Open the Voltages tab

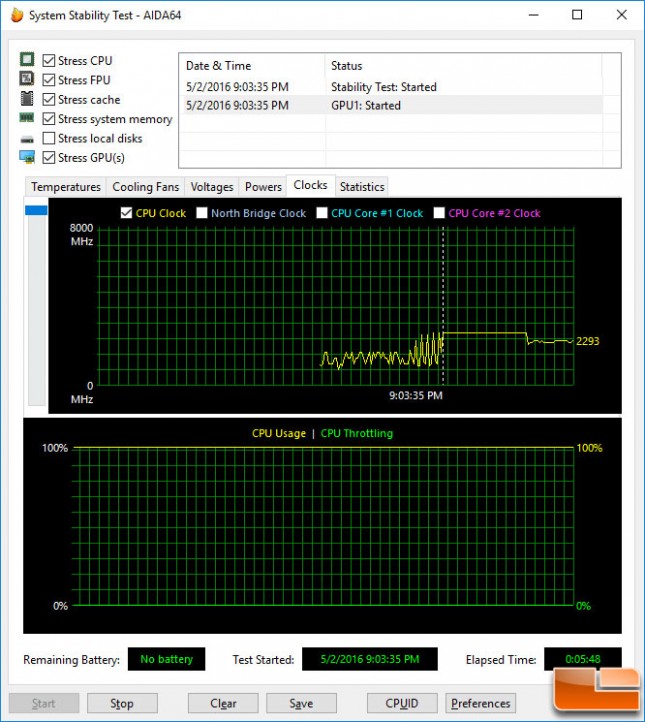point(212,186)
